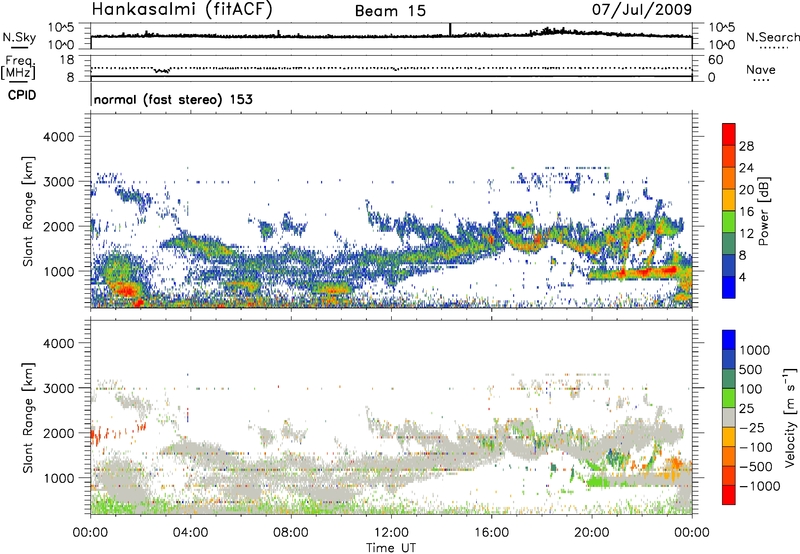Click 'Slant Range [km]' label of velocity panel
Image resolution: width=800 pixels, height=554 pixels.
tap(28, 417)
